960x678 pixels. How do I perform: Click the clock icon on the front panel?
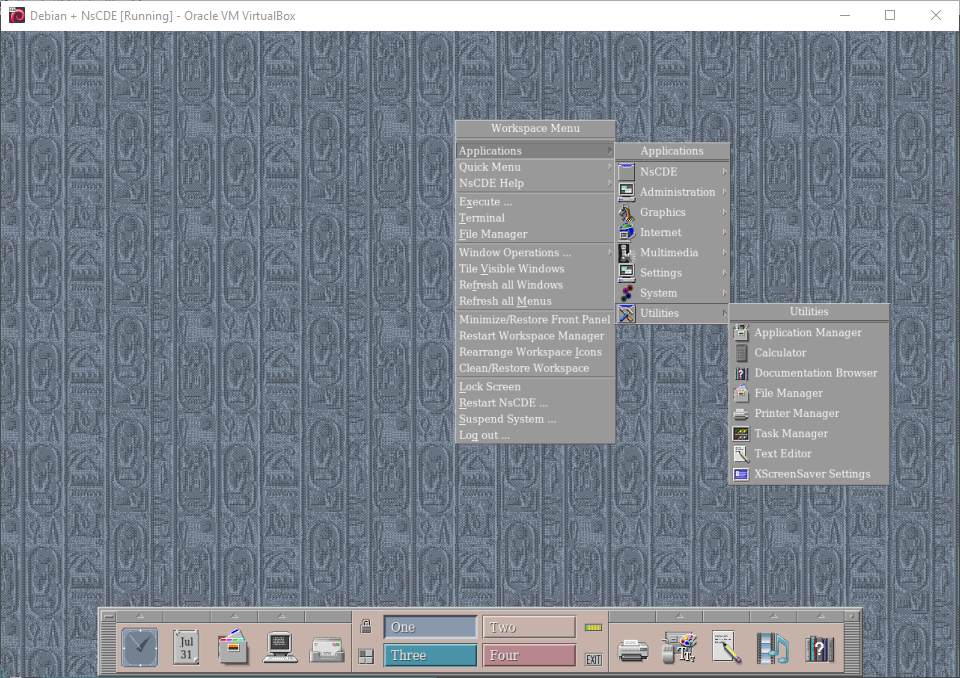[139, 647]
